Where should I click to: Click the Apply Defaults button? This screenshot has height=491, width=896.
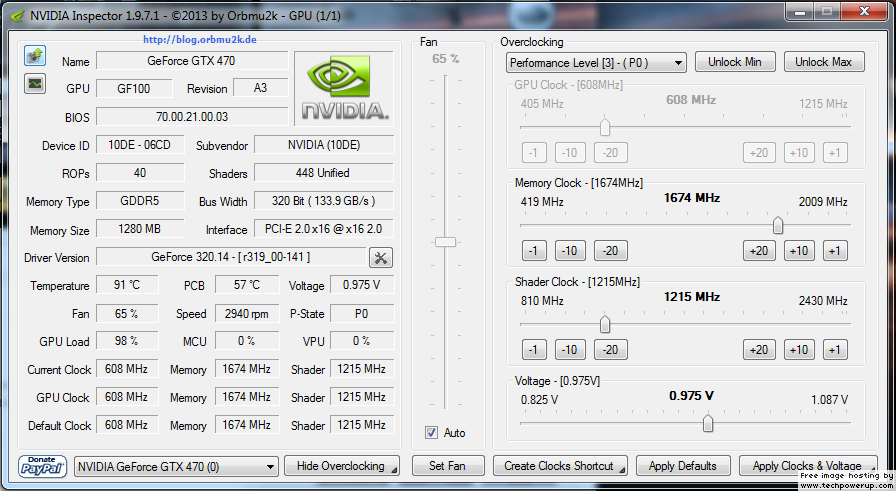click(683, 466)
